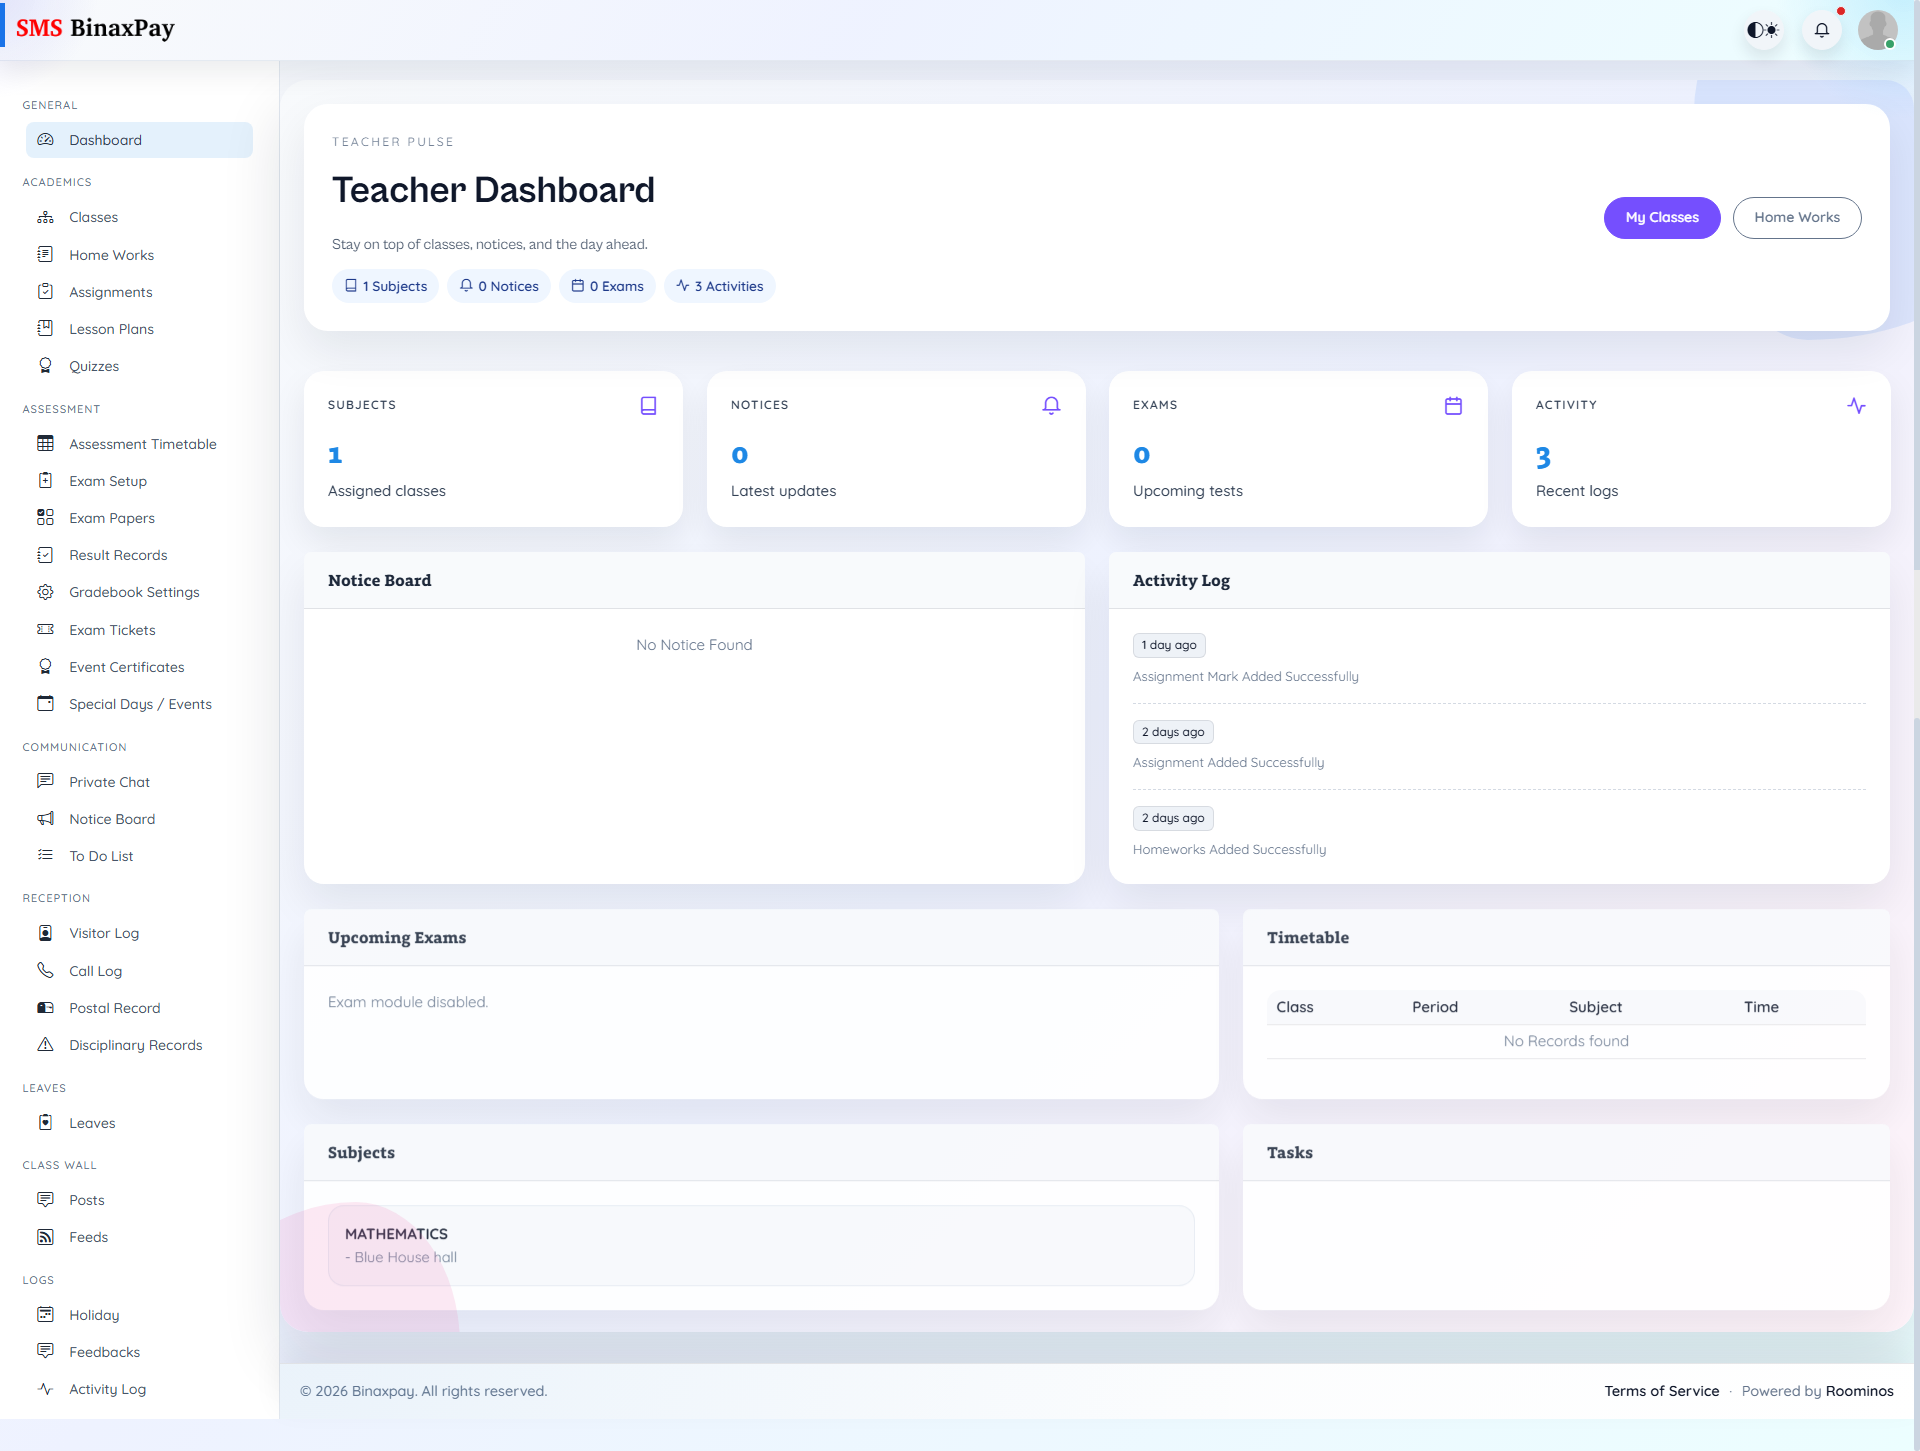
Task: Click the notification bell in the top bar
Action: point(1822,29)
